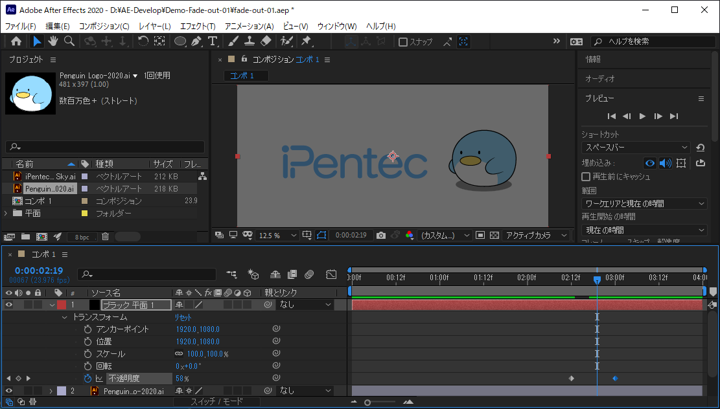Open the エフェクト(T) menu
Viewport: 720px width, 409px height.
197,26
